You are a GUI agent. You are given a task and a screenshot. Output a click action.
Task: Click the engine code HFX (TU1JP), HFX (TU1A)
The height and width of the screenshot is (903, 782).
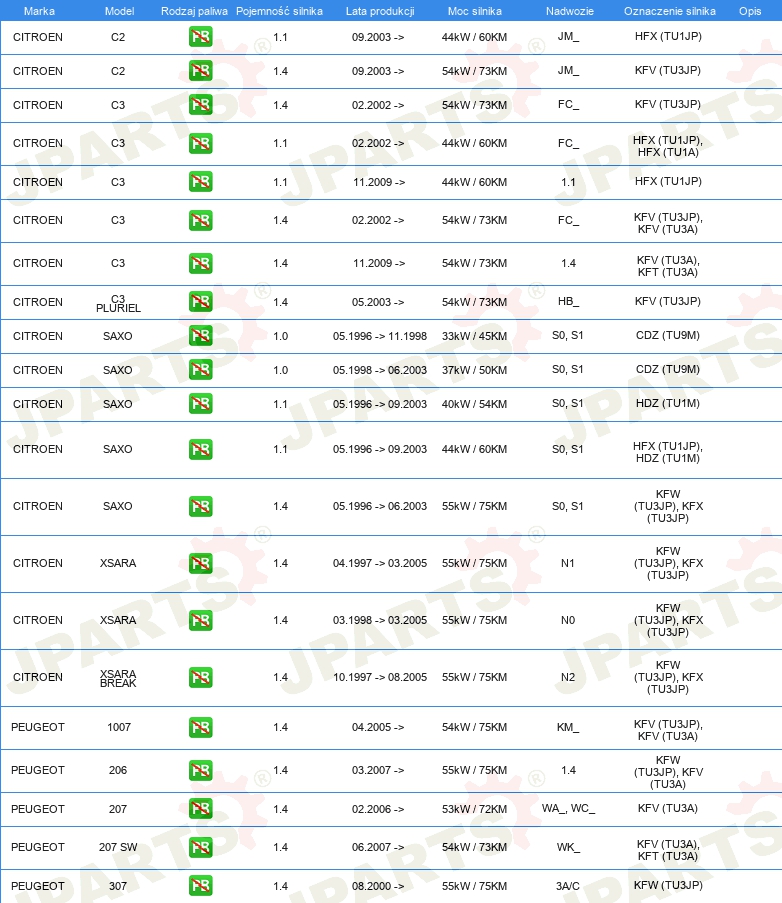tap(668, 146)
